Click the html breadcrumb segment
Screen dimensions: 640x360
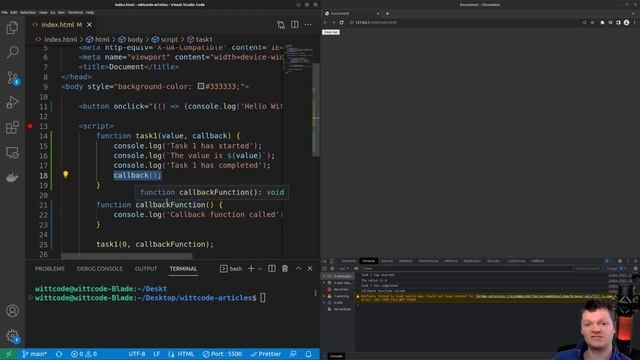pos(98,40)
